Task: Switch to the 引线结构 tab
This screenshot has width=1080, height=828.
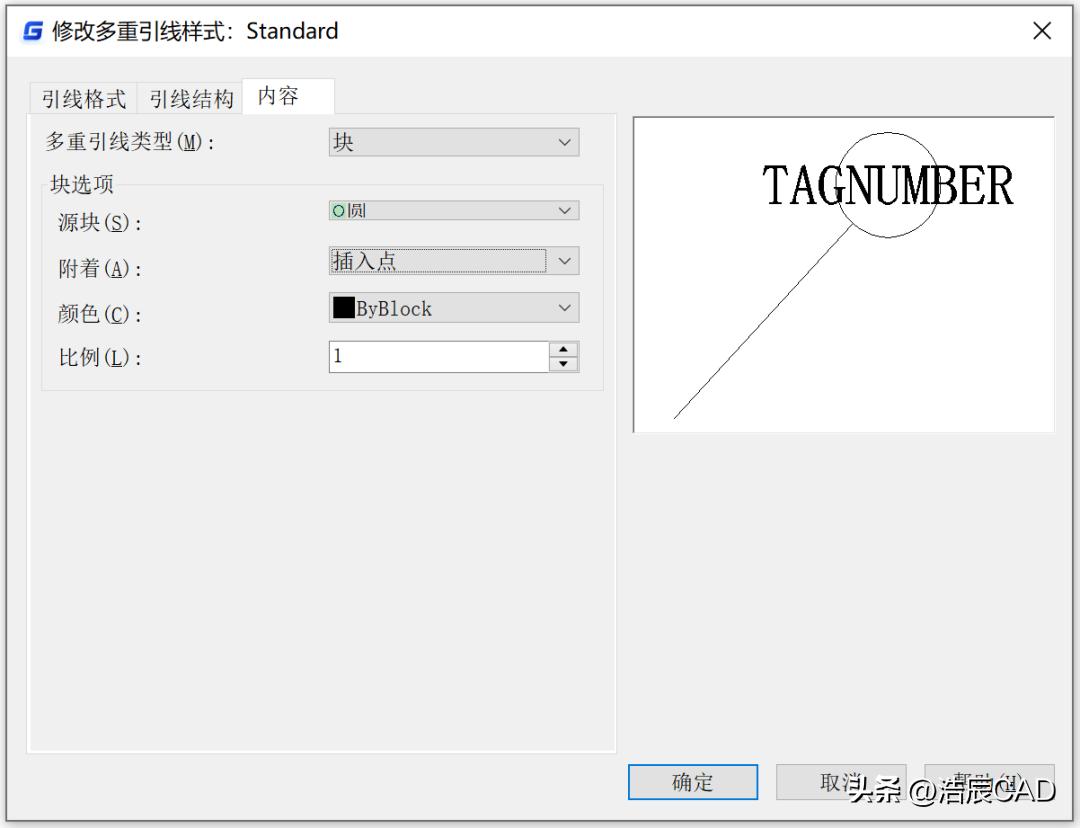Action: 190,97
